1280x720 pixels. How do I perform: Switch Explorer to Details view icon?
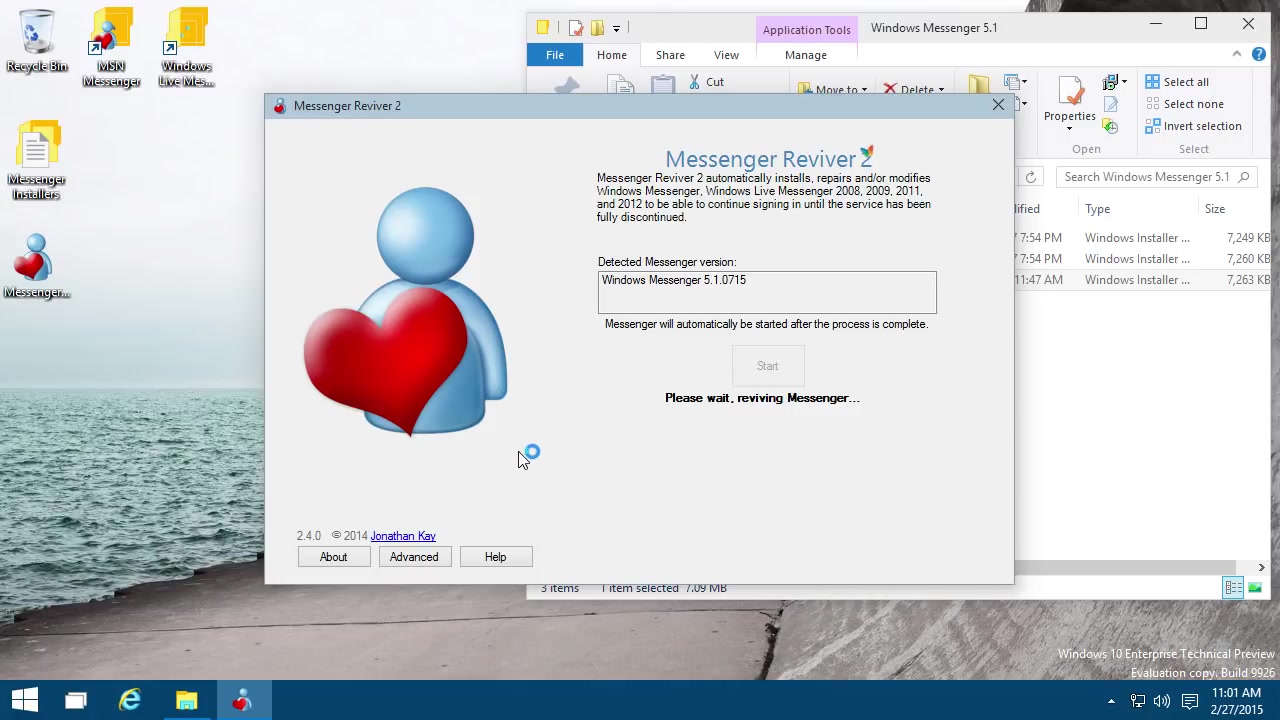coord(1234,588)
